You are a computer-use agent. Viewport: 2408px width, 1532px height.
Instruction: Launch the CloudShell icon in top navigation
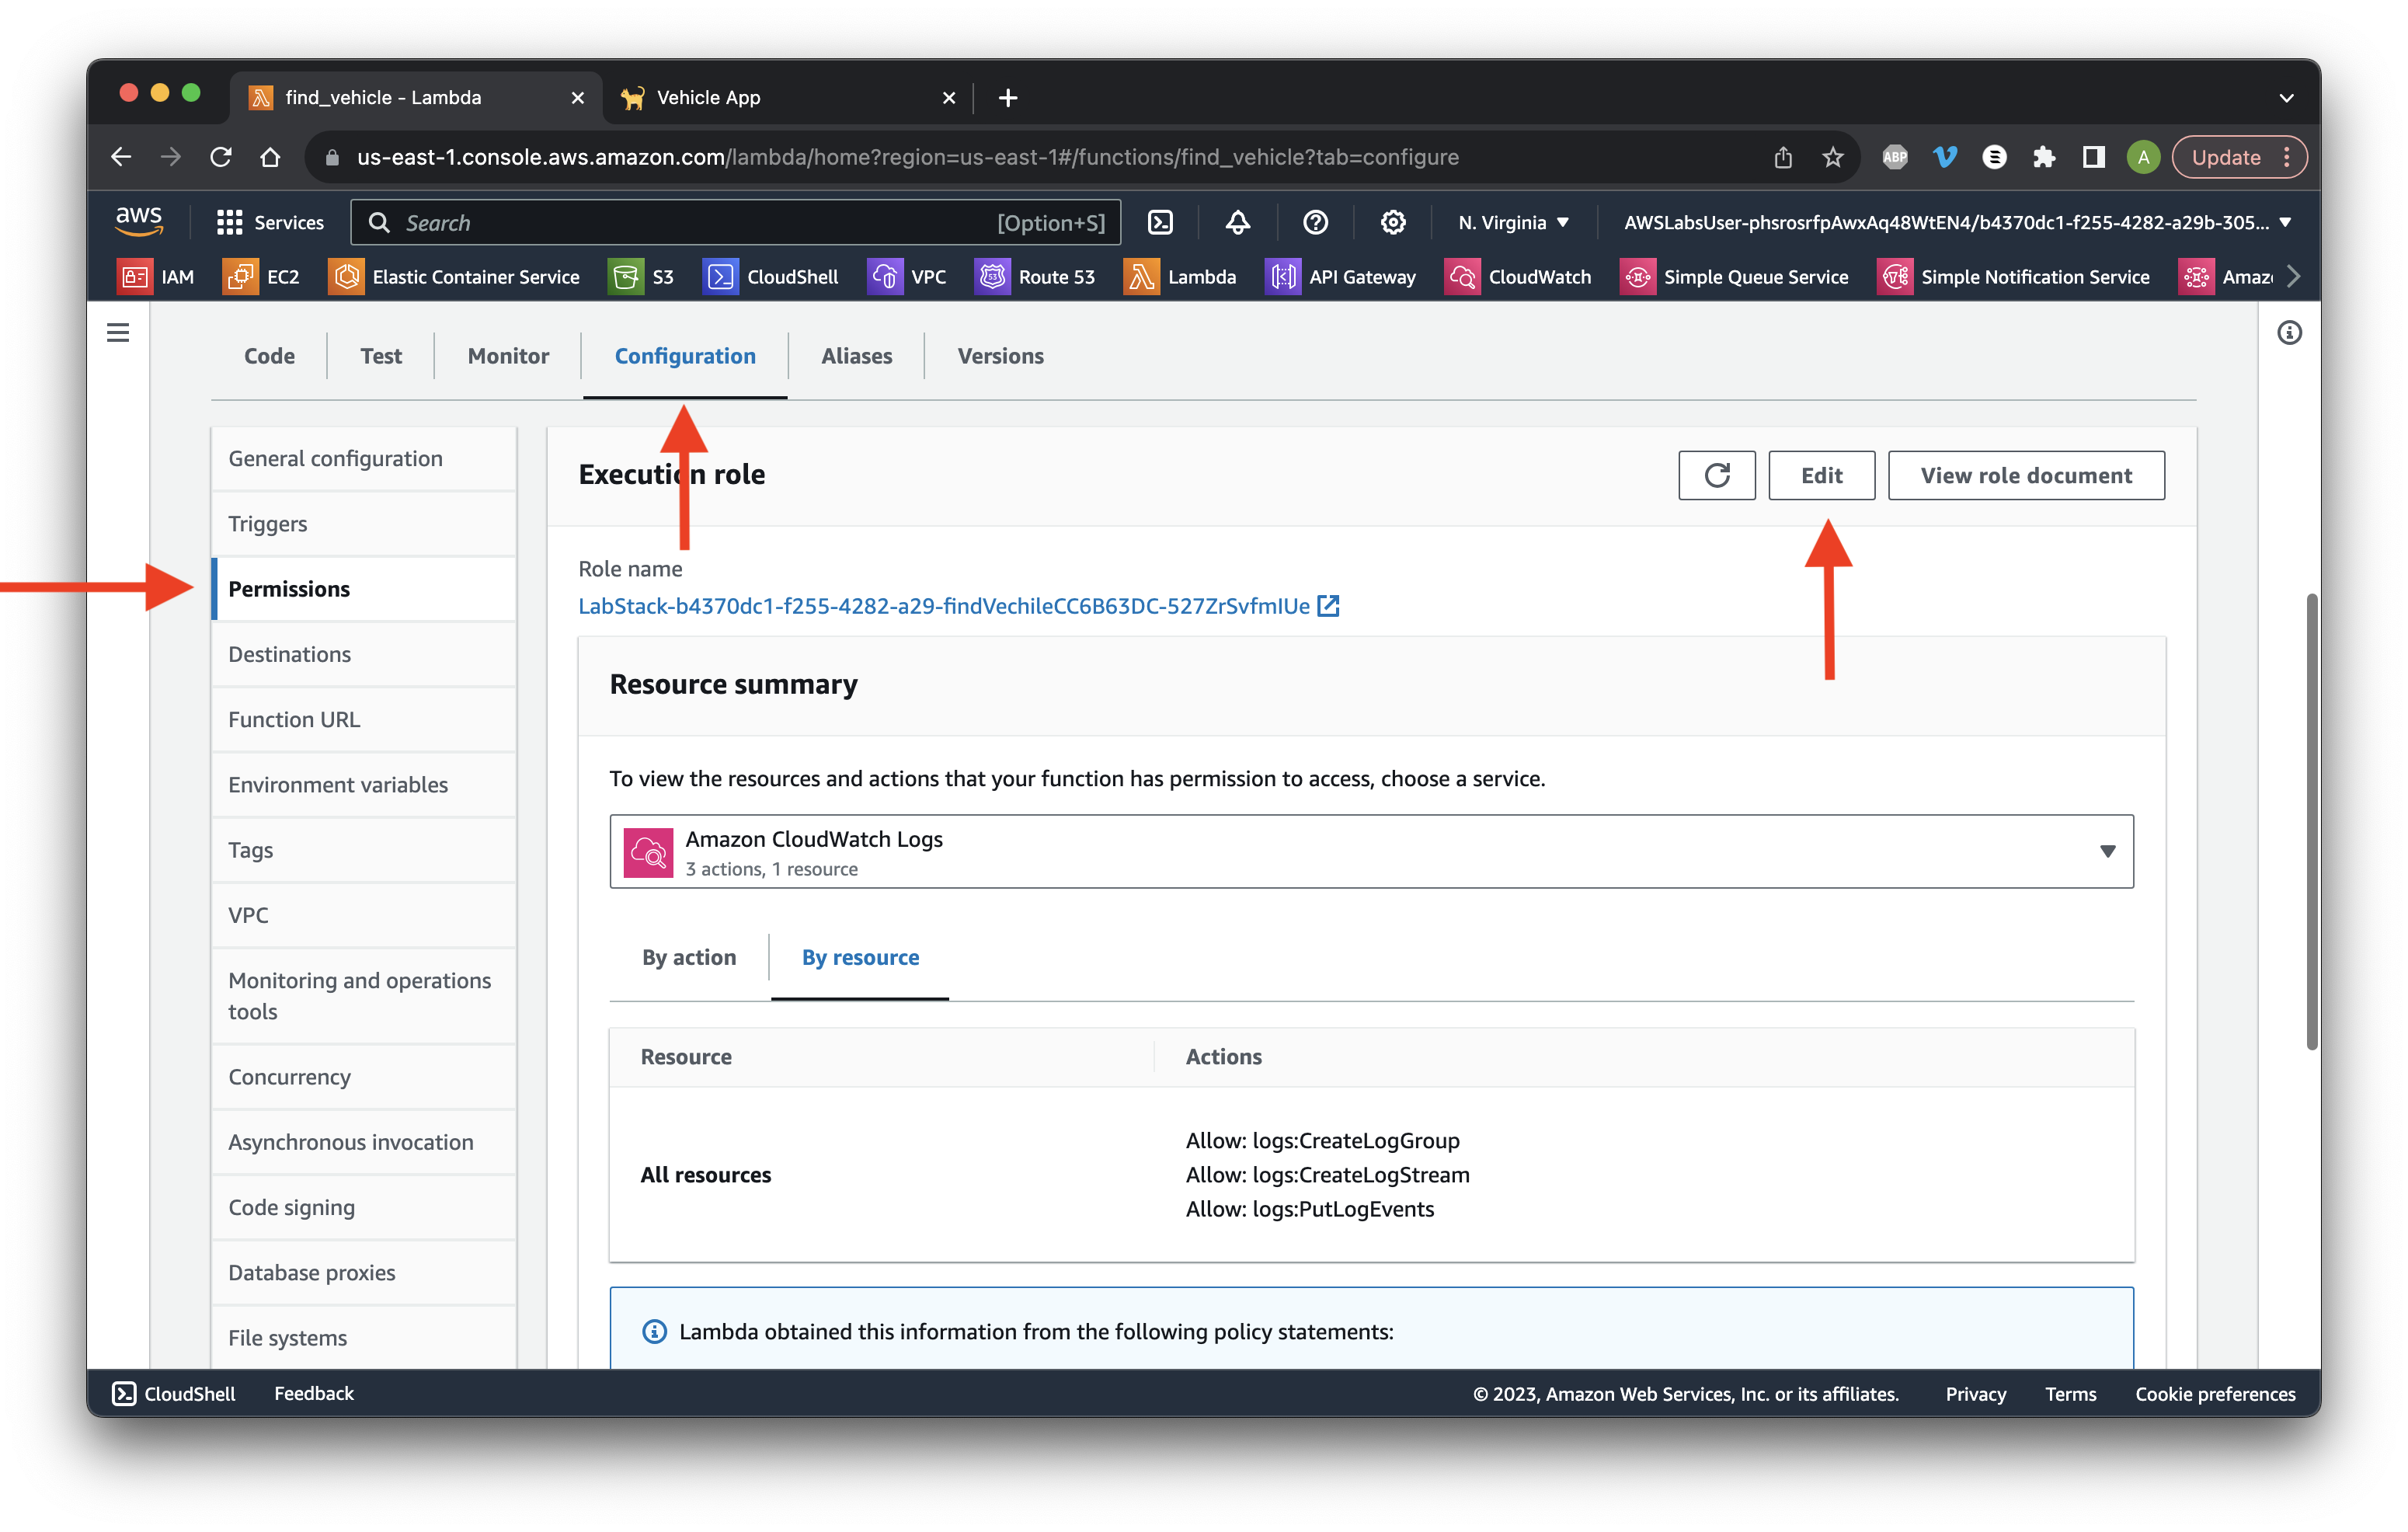point(1160,222)
